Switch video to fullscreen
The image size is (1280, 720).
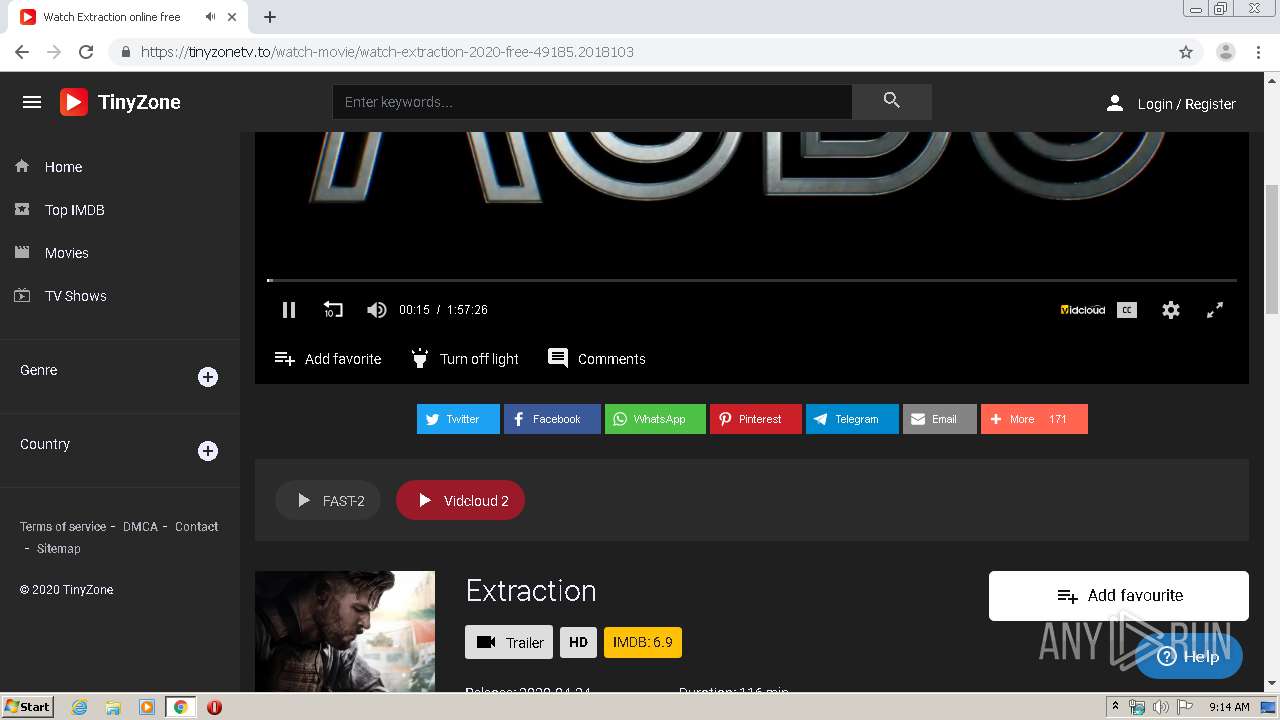1215,310
